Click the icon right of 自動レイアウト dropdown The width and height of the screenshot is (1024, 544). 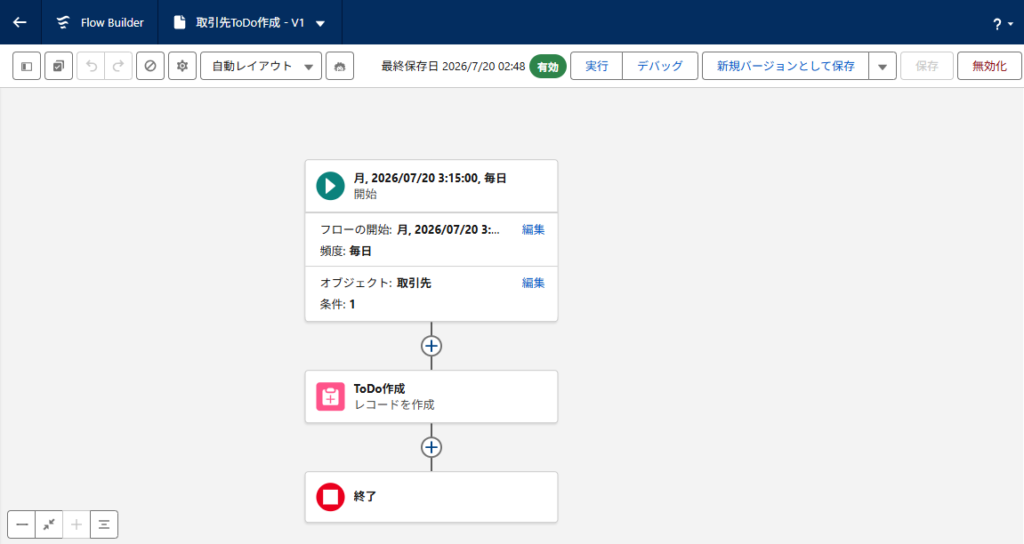[340, 66]
